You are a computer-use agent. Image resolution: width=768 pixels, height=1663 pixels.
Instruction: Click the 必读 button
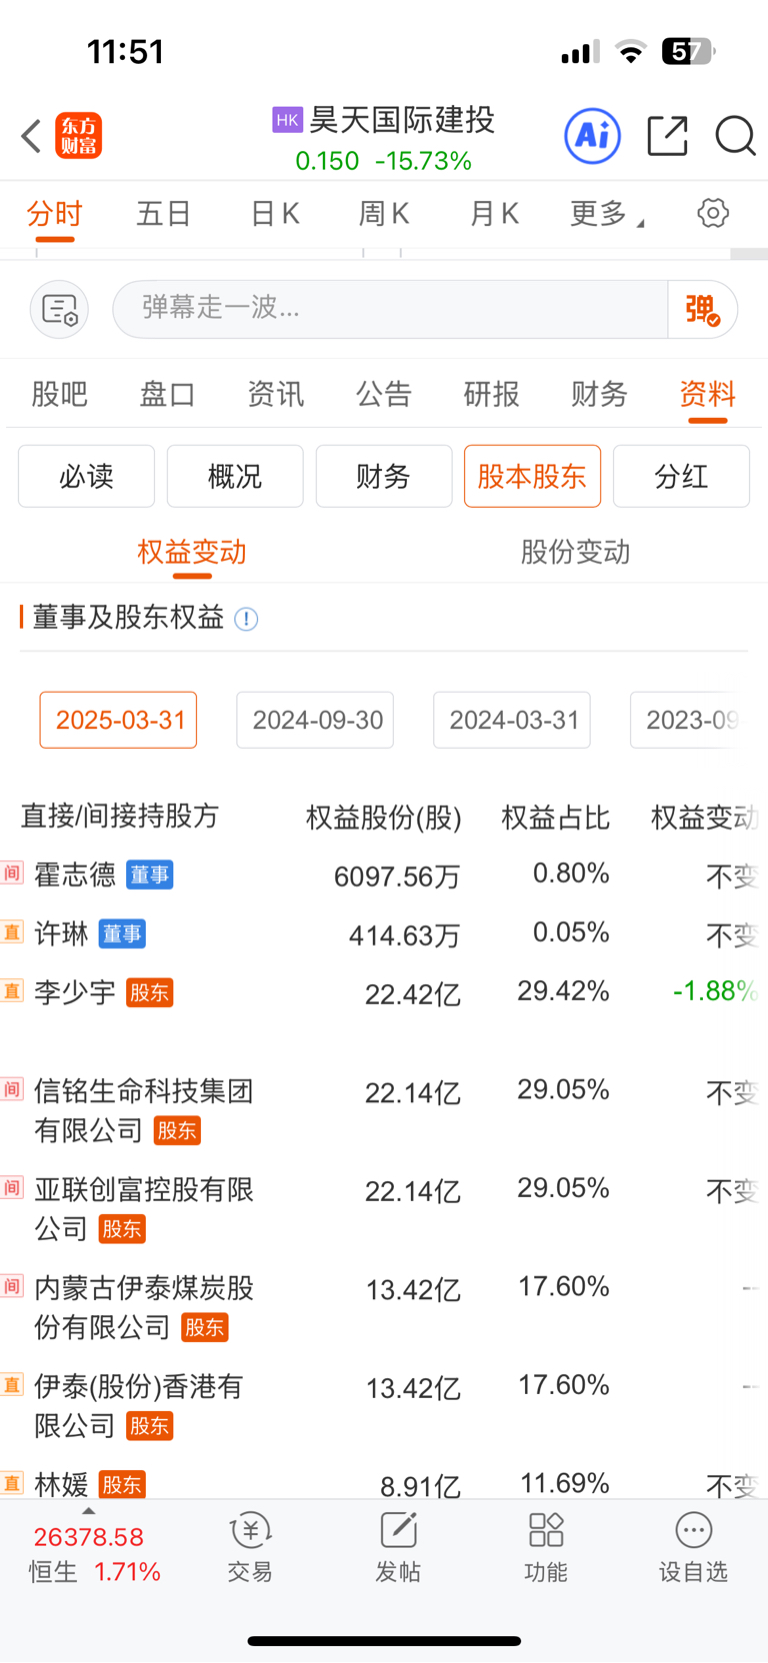point(86,476)
